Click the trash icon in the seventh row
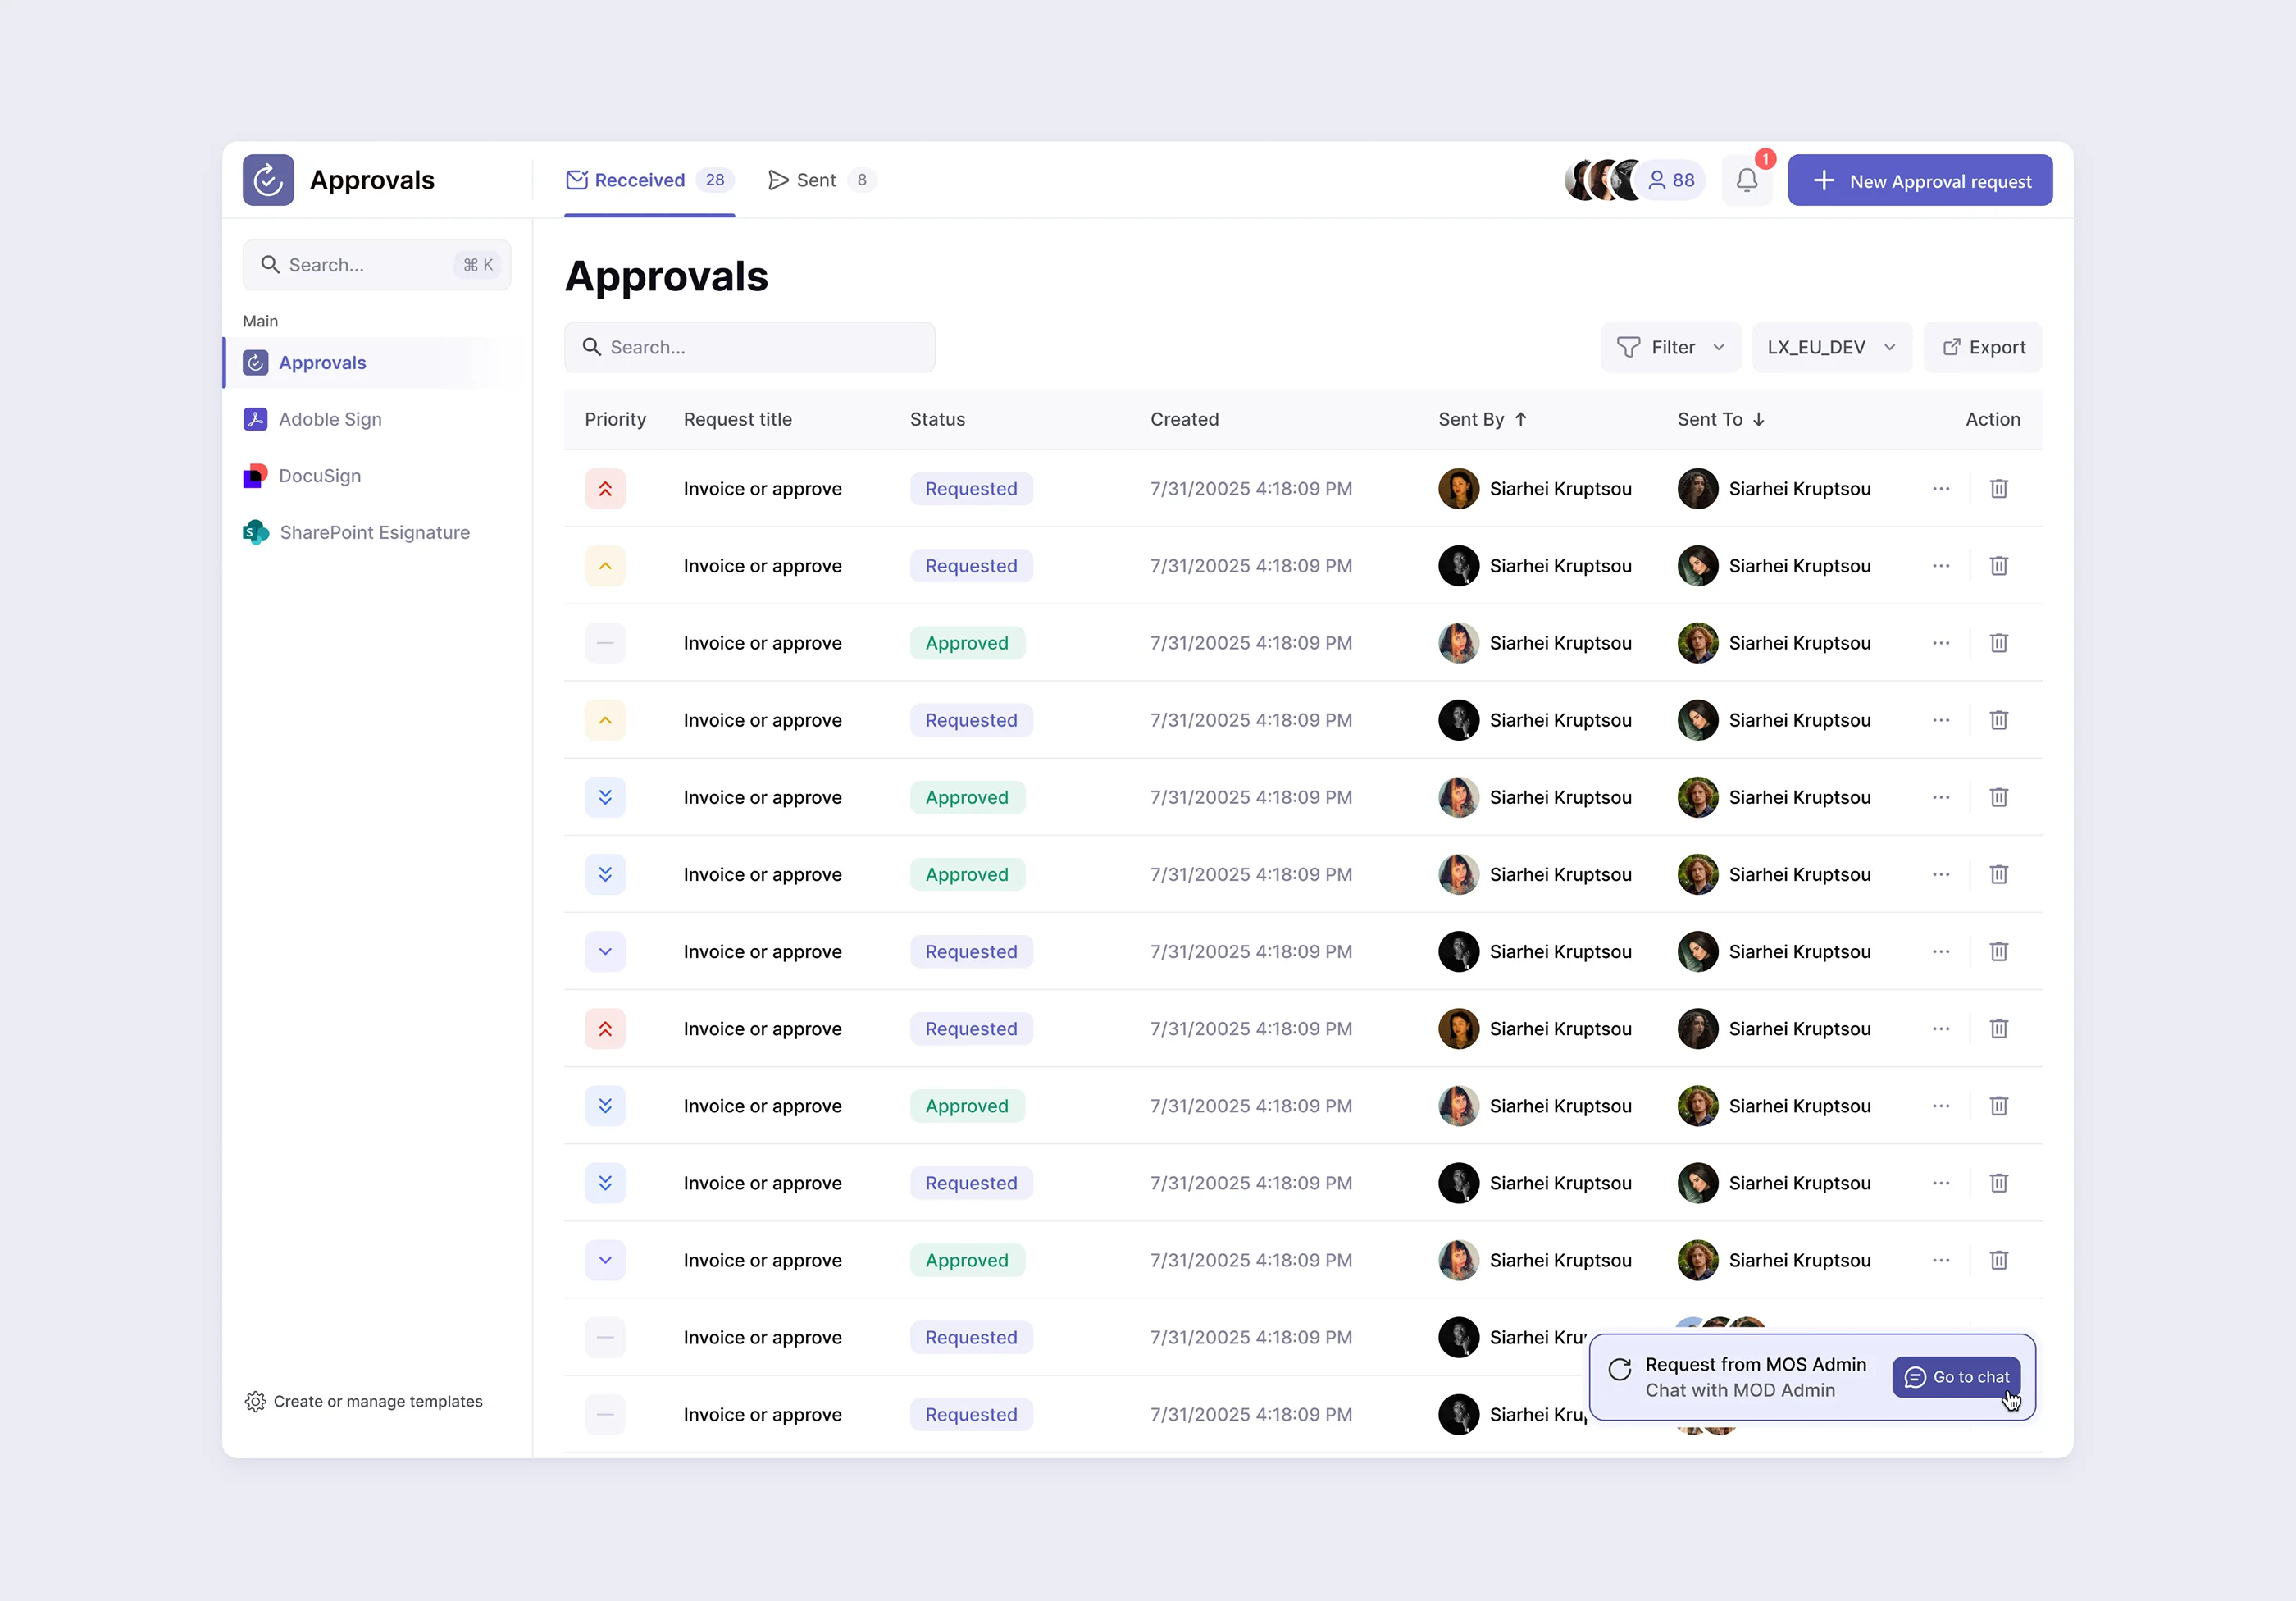The width and height of the screenshot is (2296, 1601). [x=1998, y=952]
